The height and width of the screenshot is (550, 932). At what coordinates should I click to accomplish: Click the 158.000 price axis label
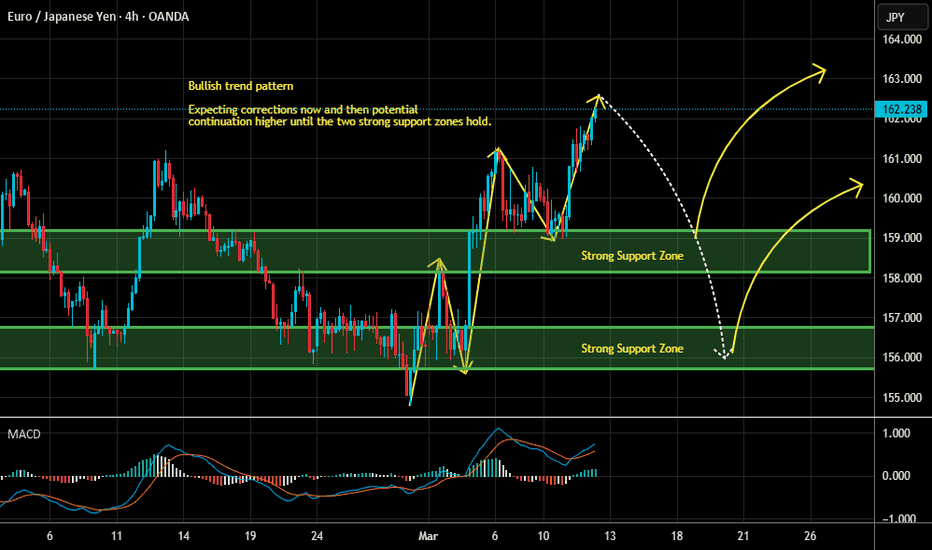click(902, 278)
